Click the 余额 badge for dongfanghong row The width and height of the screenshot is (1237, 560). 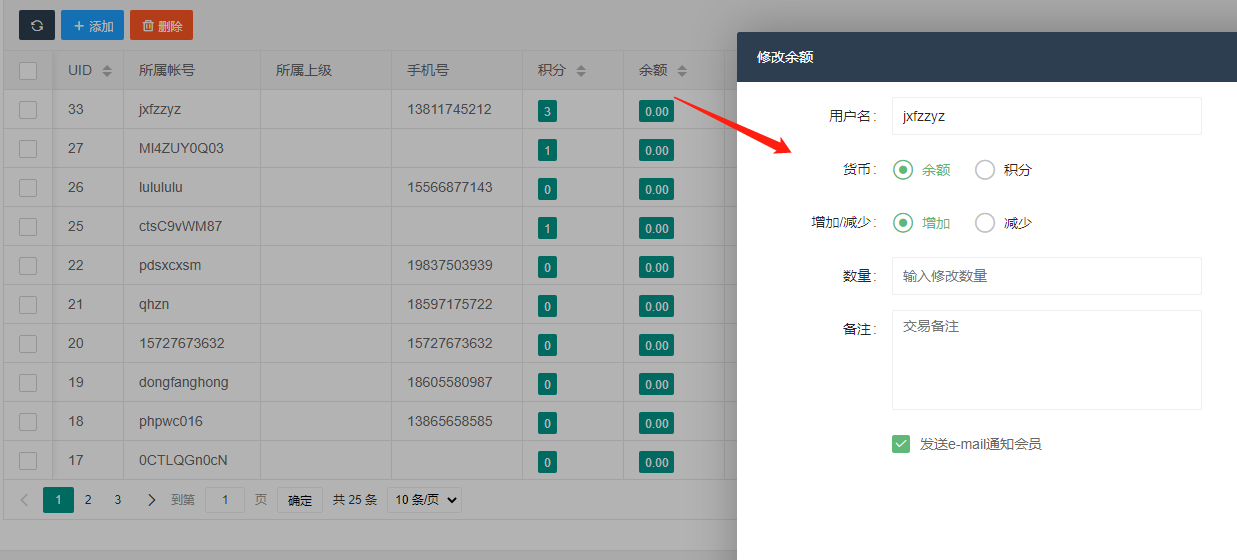coord(656,384)
